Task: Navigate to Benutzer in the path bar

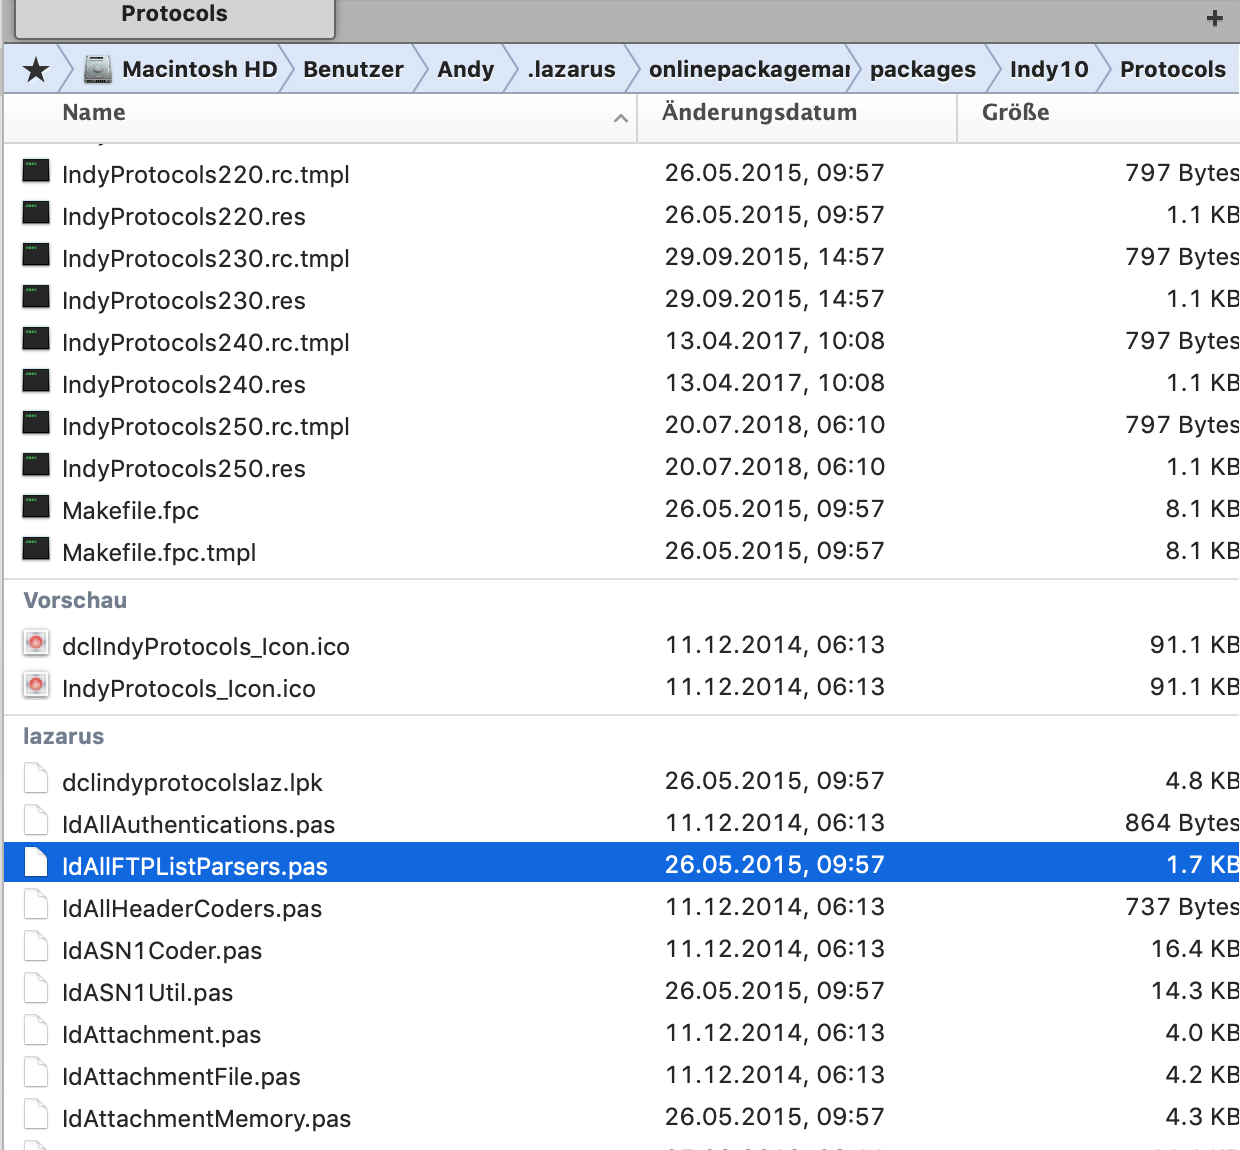Action: pyautogui.click(x=353, y=70)
